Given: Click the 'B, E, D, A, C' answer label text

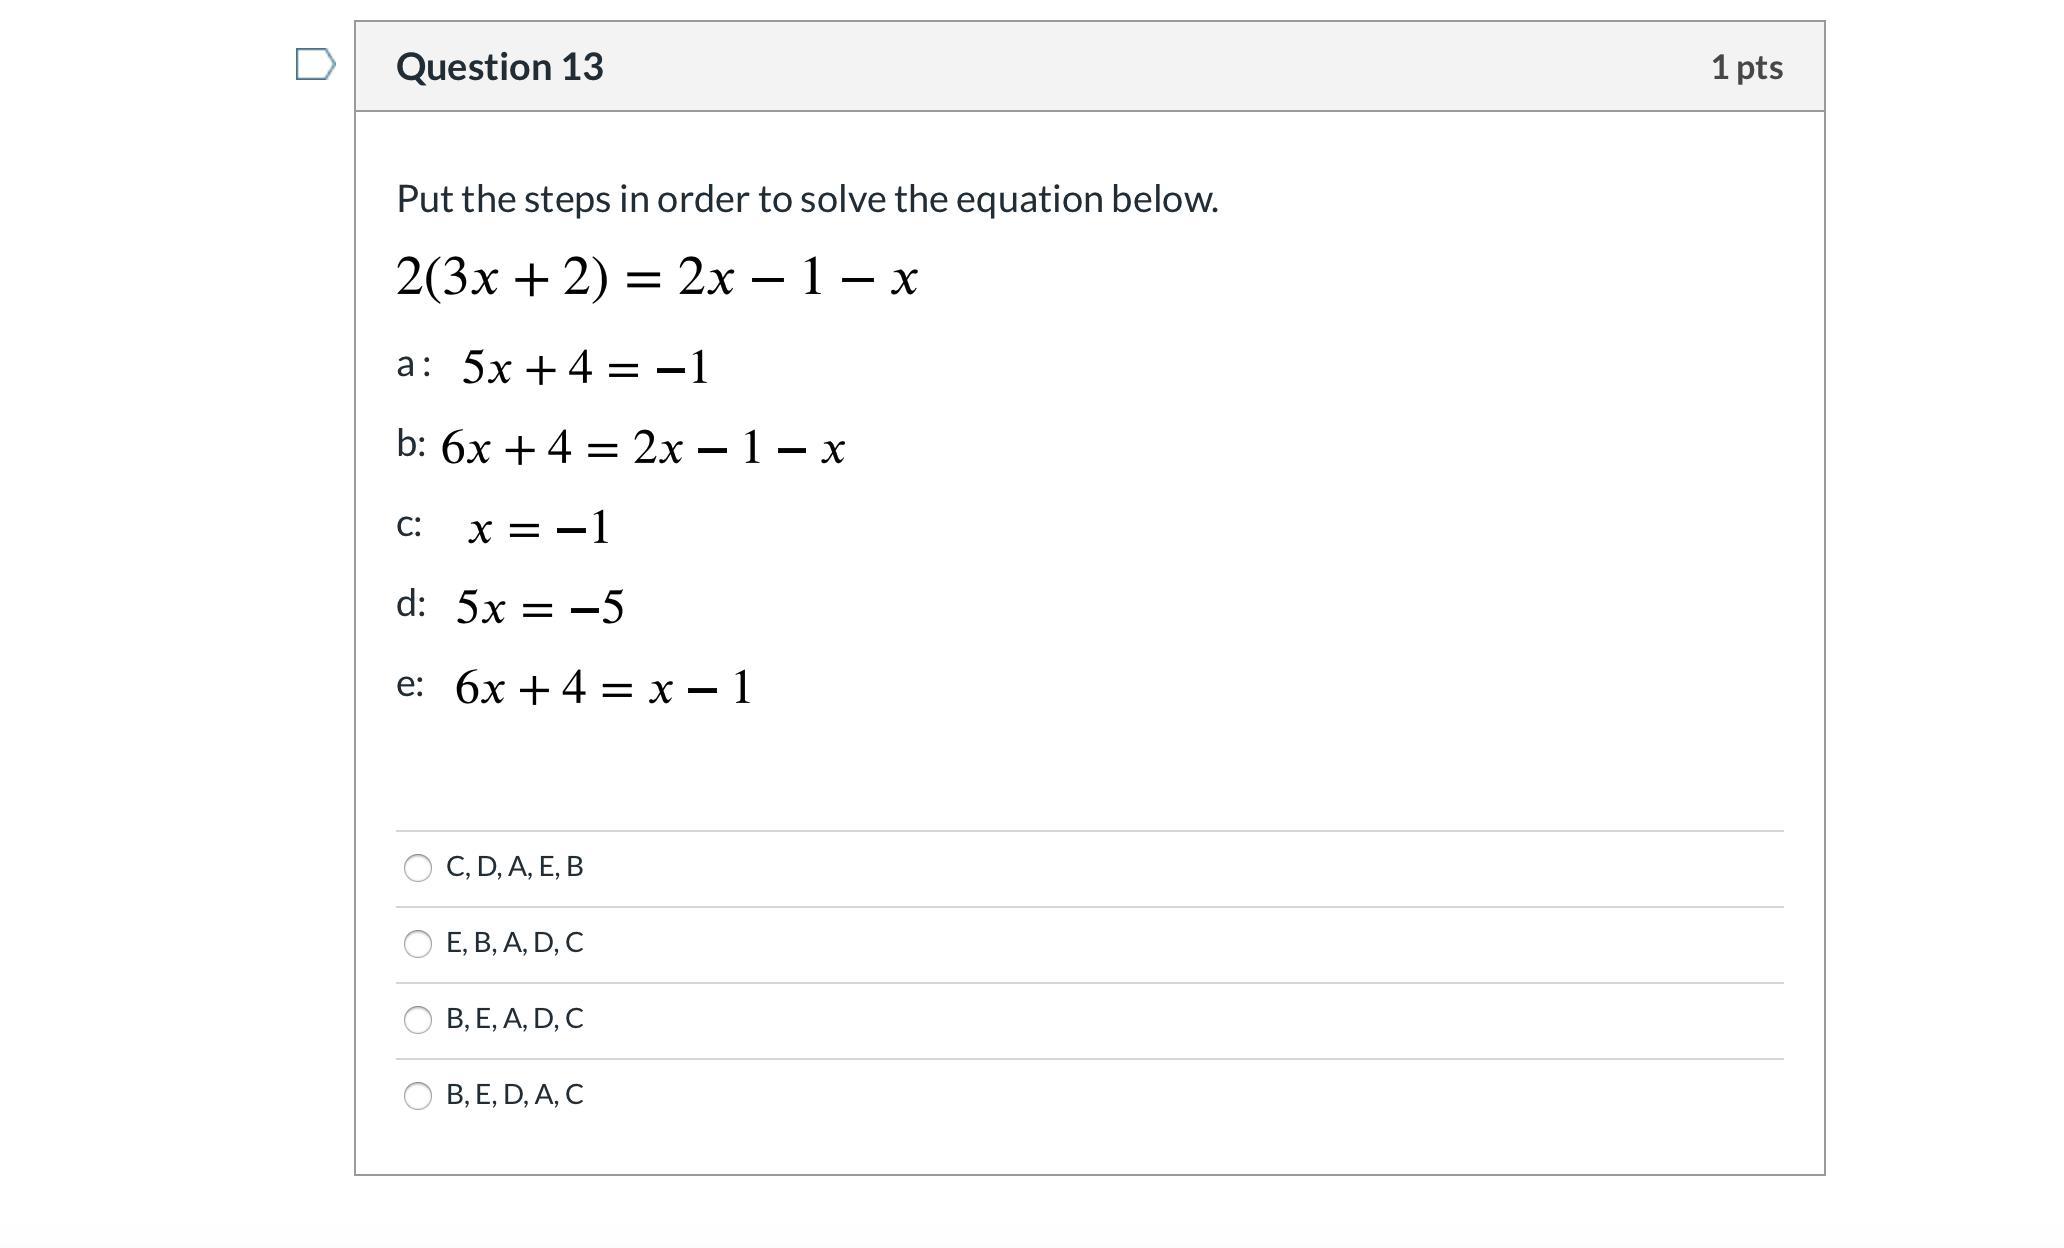Looking at the screenshot, I should (514, 1094).
